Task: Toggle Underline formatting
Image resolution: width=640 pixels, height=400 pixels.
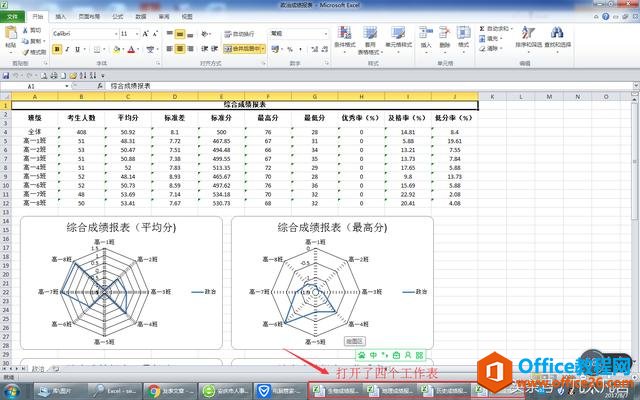Action: pyautogui.click(x=77, y=49)
